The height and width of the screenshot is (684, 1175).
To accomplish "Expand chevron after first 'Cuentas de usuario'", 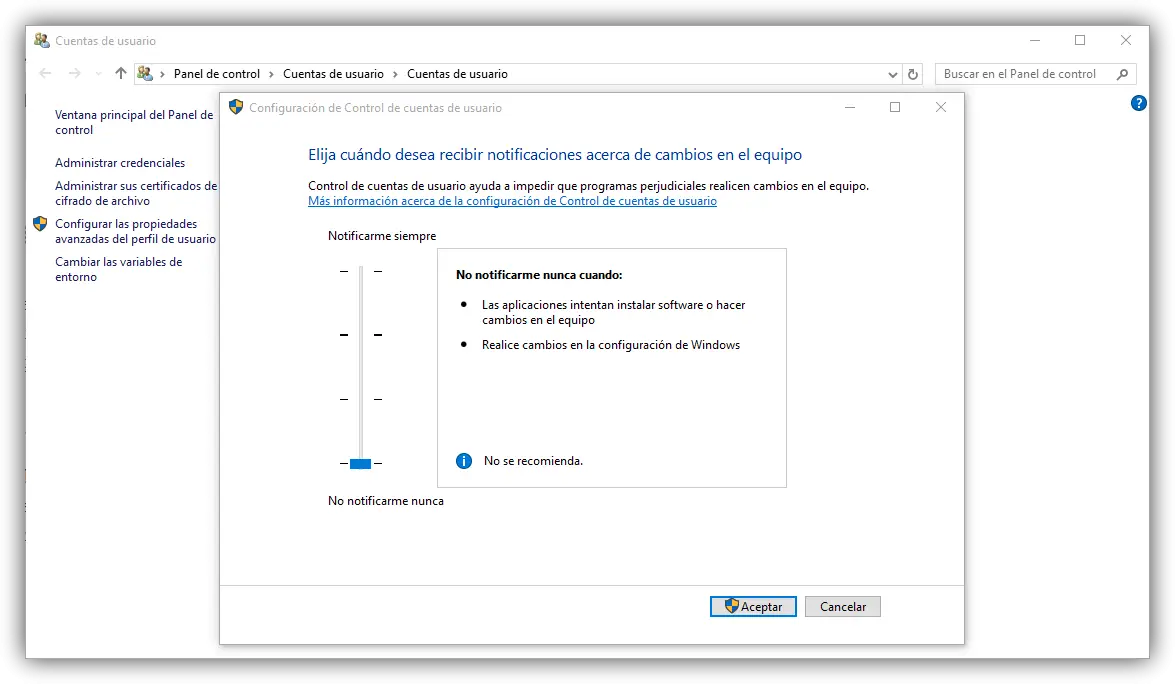I will (396, 74).
